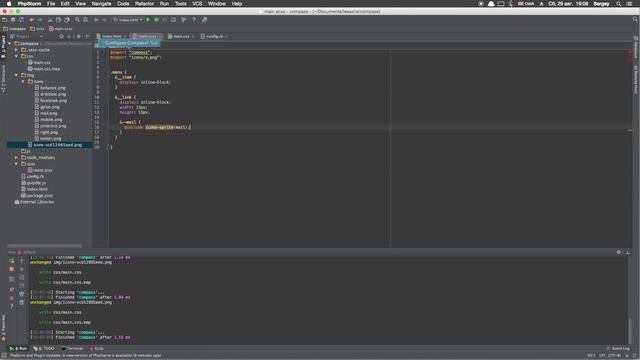Open the Tools menu
Screen dimensions: 640x360
click(180, 4)
